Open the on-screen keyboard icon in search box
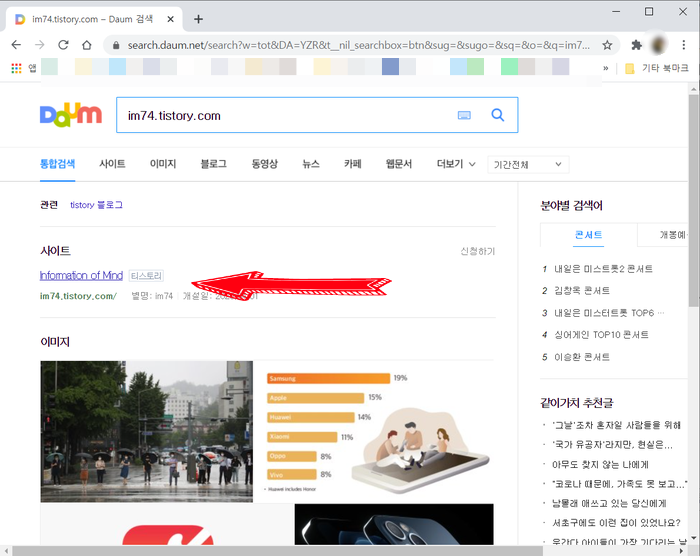 [x=464, y=115]
